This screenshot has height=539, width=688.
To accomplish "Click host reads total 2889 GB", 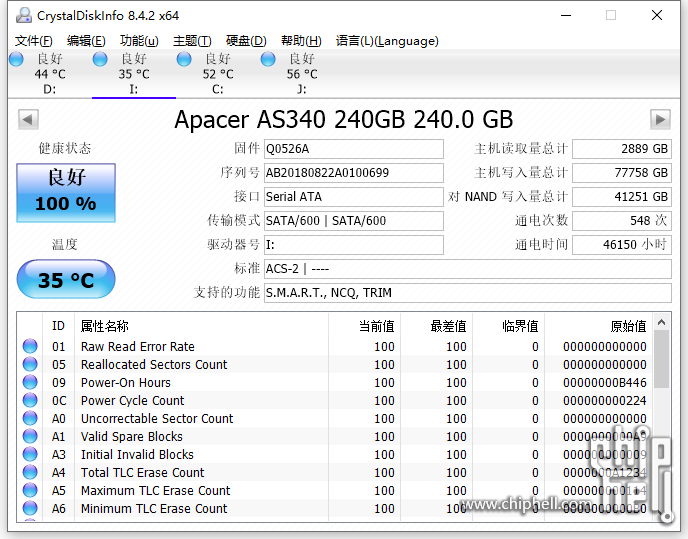I will pos(622,149).
